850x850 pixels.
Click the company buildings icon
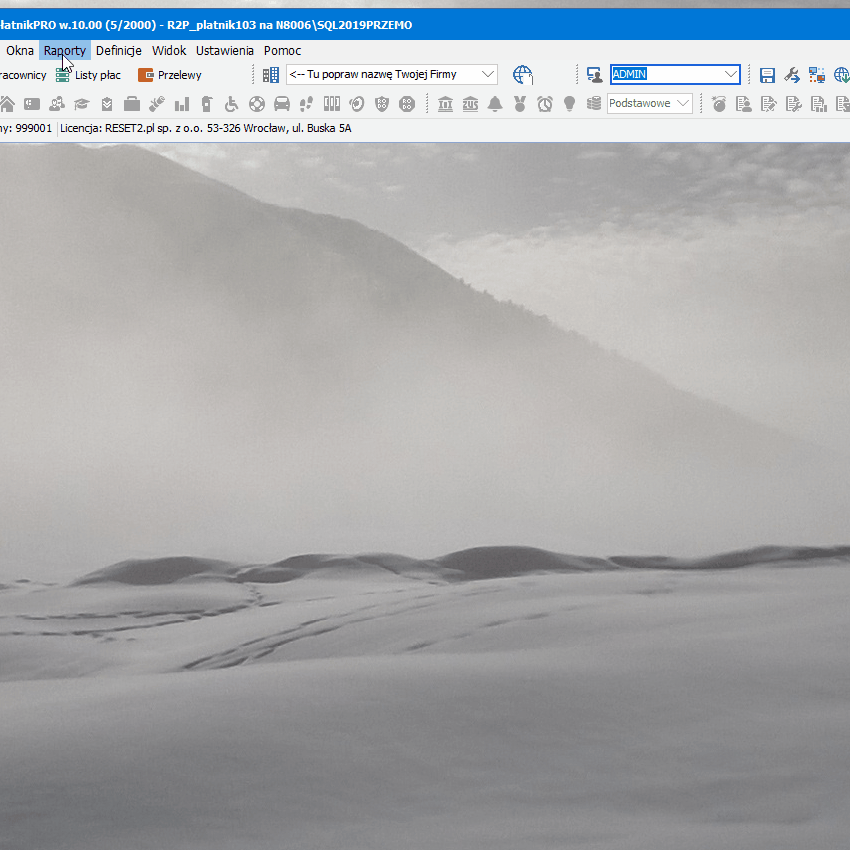[x=271, y=75]
